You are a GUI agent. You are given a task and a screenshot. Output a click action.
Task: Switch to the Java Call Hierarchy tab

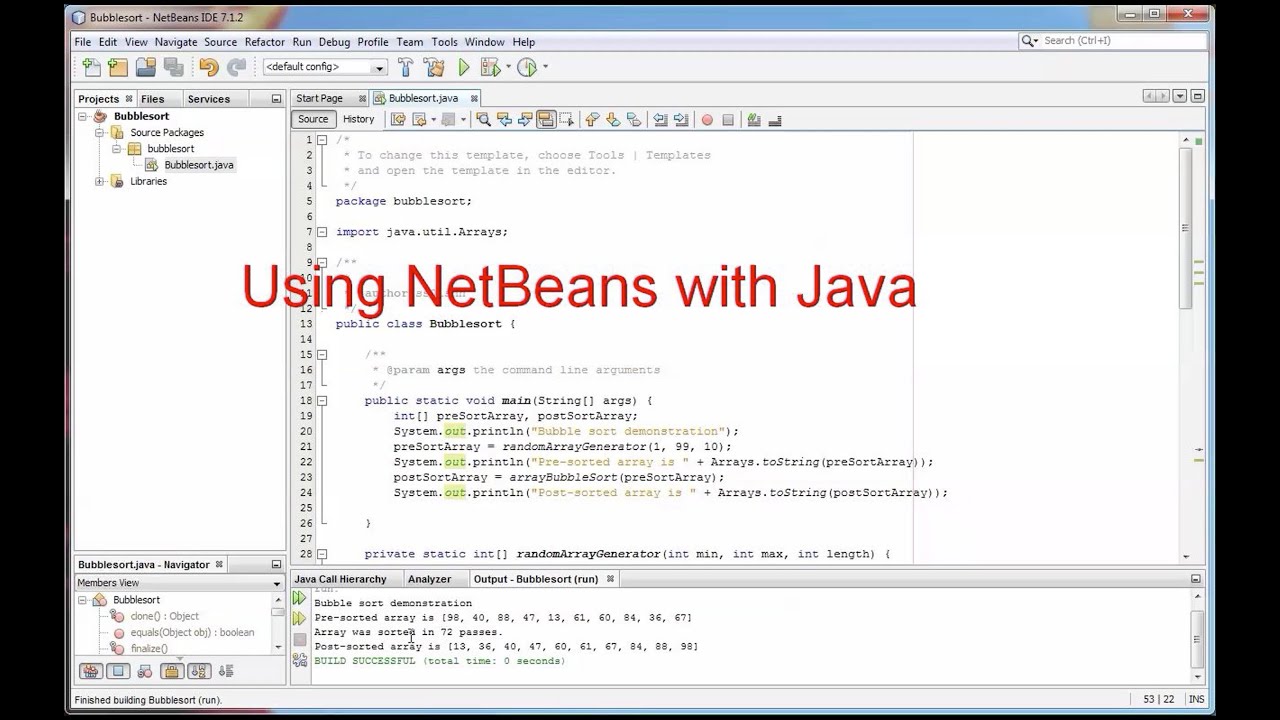pos(340,579)
